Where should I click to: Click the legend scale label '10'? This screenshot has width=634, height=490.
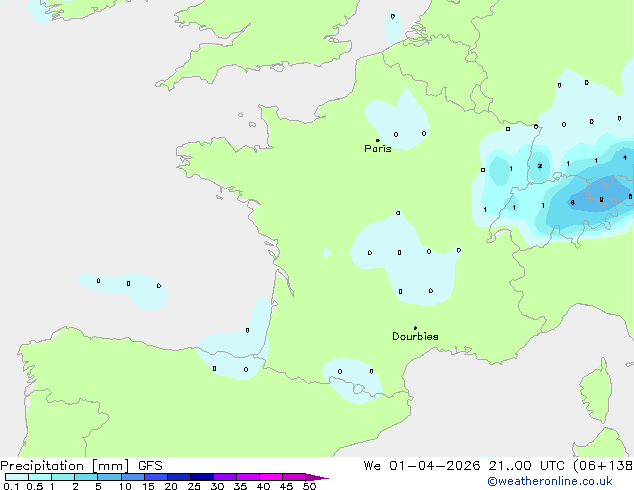(x=125, y=486)
